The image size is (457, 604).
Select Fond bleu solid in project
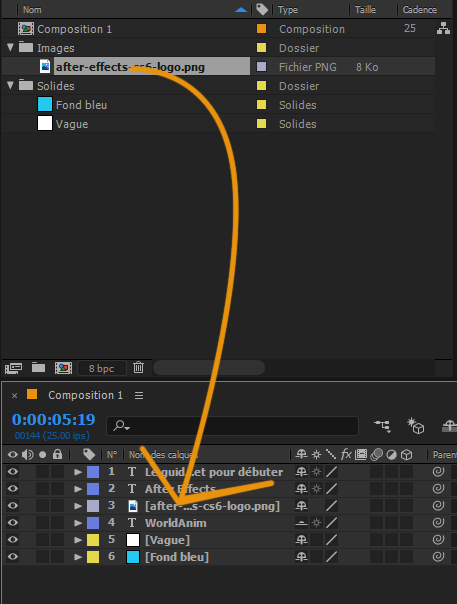[81, 105]
